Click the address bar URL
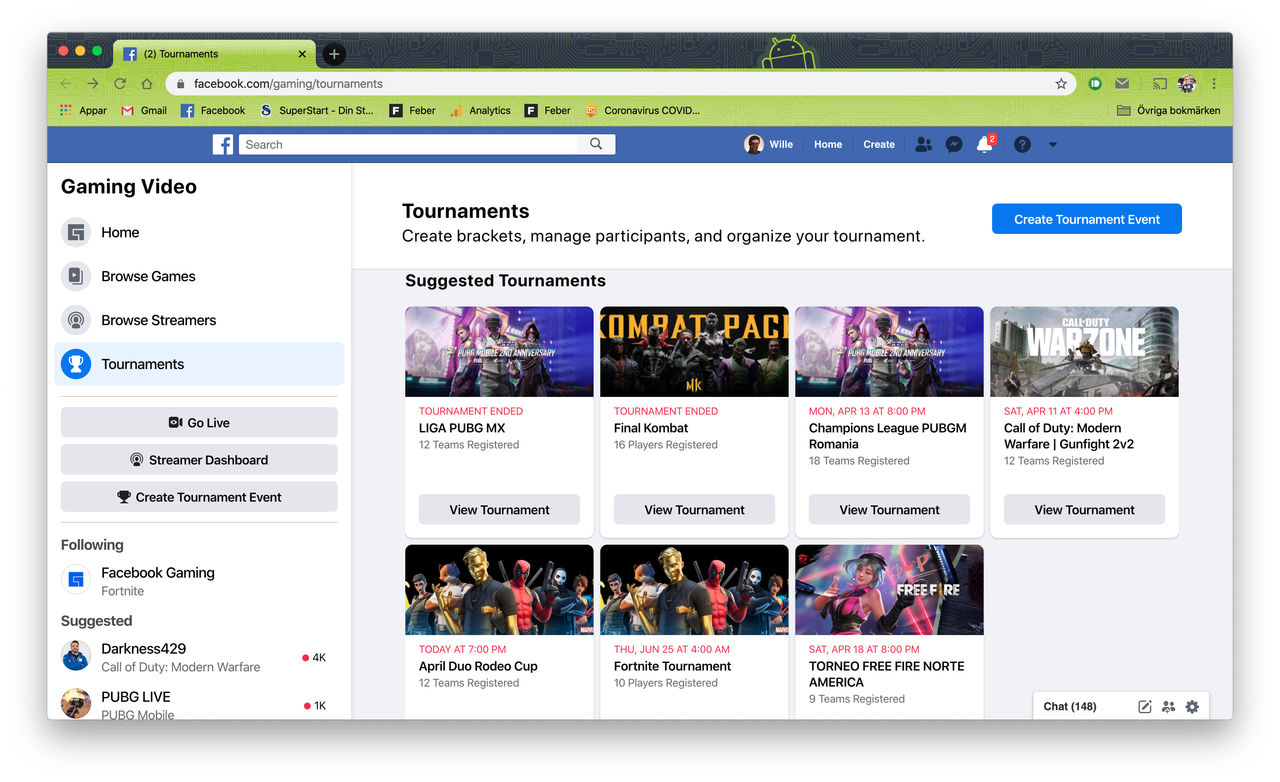The image size is (1280, 782). 288,84
